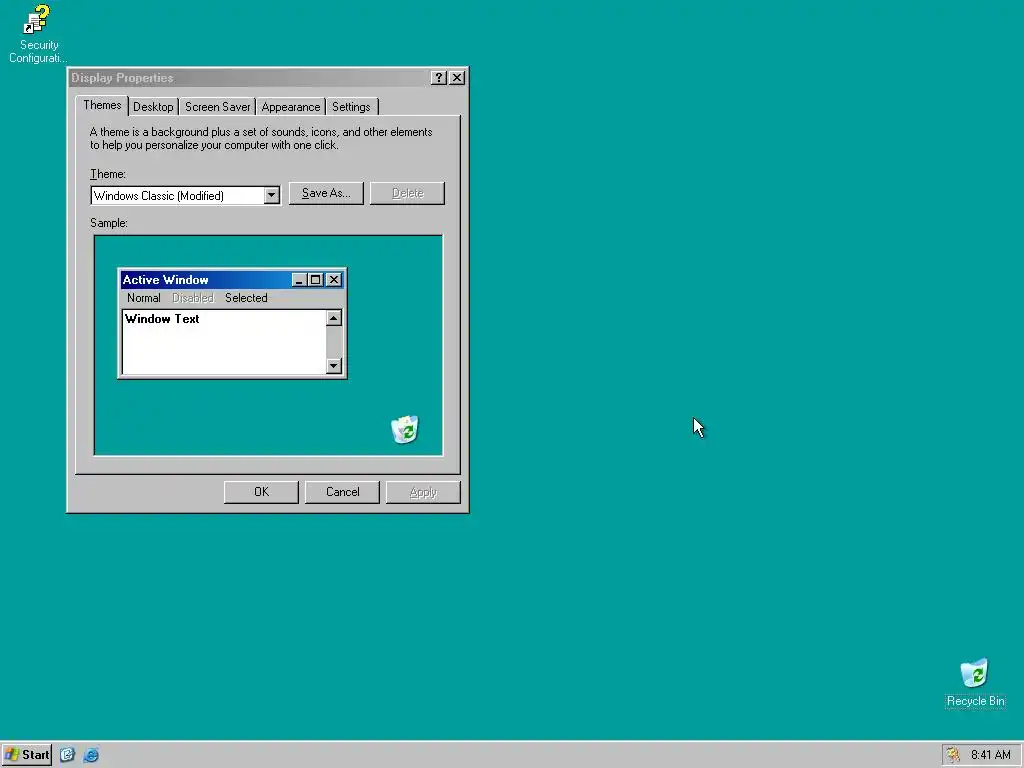Click the Save As... button

[x=326, y=193]
